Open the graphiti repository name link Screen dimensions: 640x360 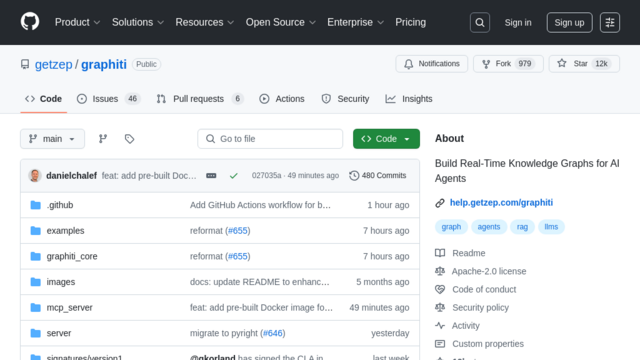104,64
